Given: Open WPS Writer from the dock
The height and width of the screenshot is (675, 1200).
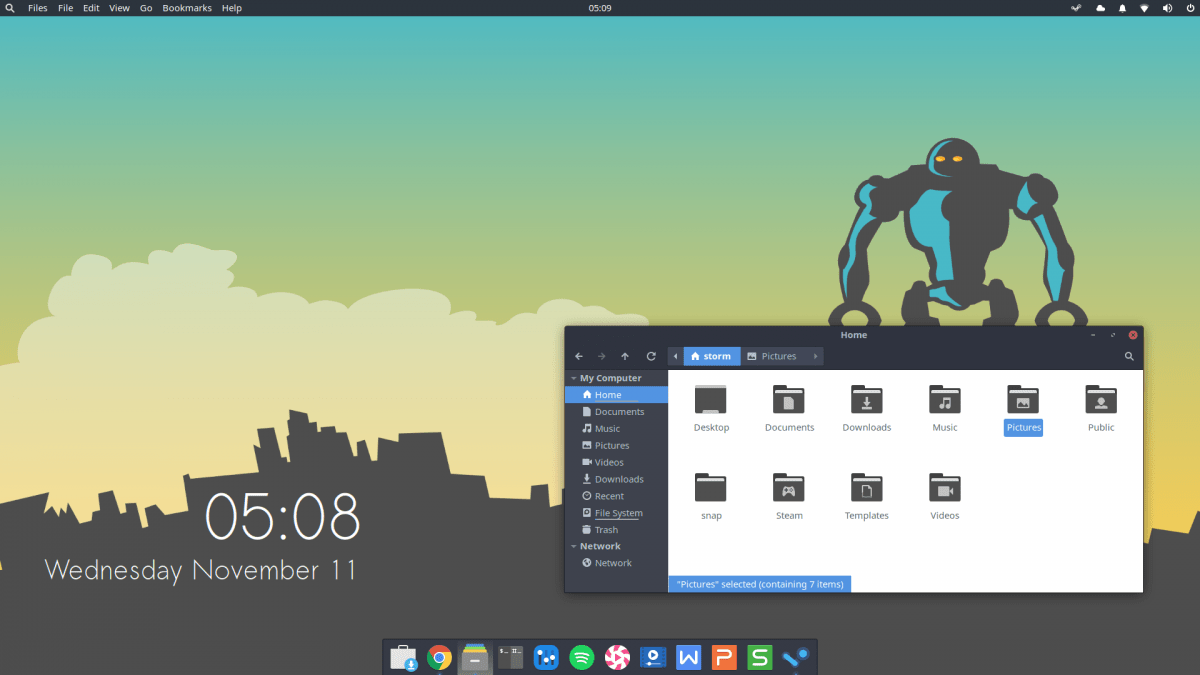Looking at the screenshot, I should 688,657.
